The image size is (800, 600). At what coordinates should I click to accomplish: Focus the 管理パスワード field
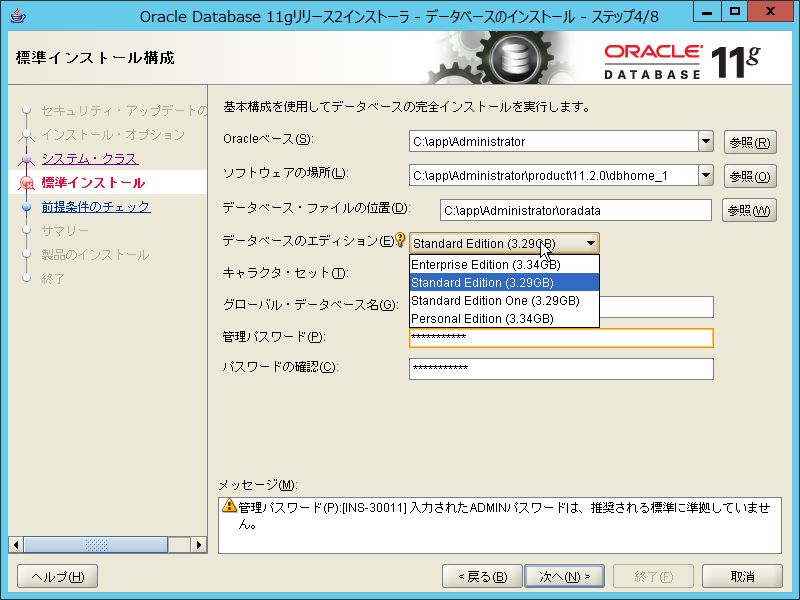(x=561, y=338)
